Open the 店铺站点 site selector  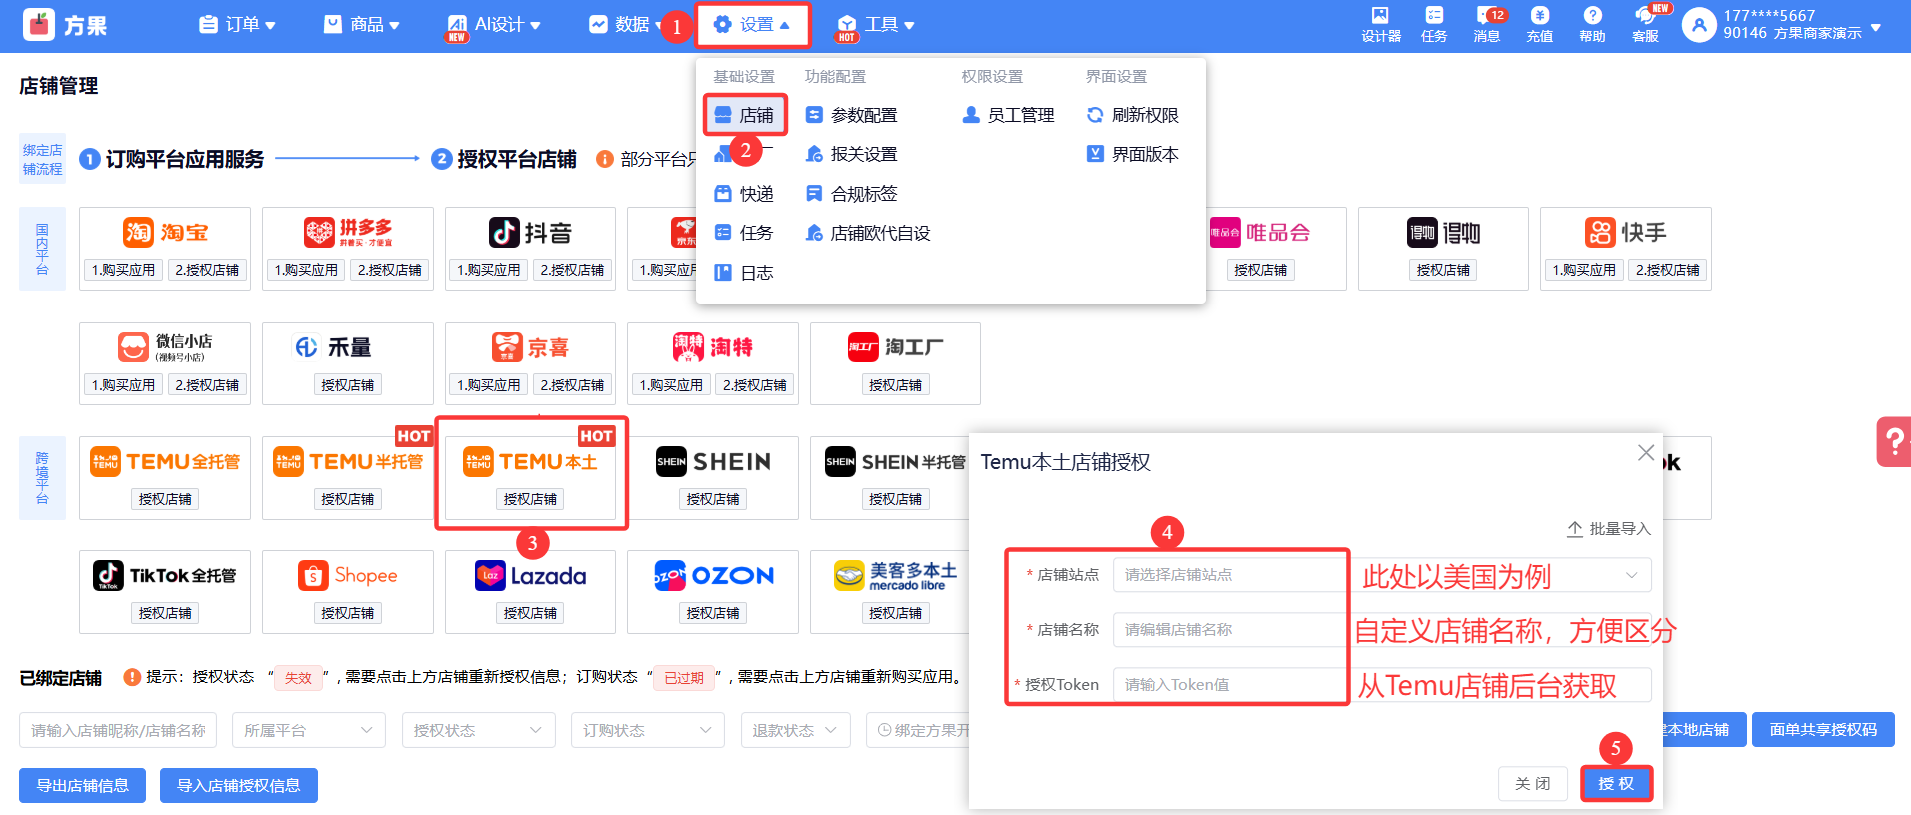[1382, 575]
